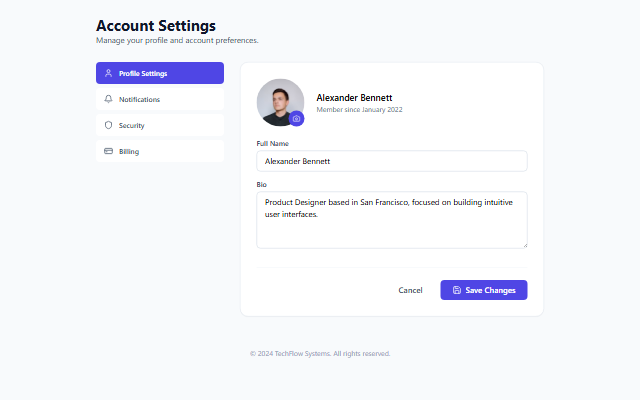Click the camera icon on the avatar
Image resolution: width=640 pixels, height=400 pixels.
click(296, 119)
